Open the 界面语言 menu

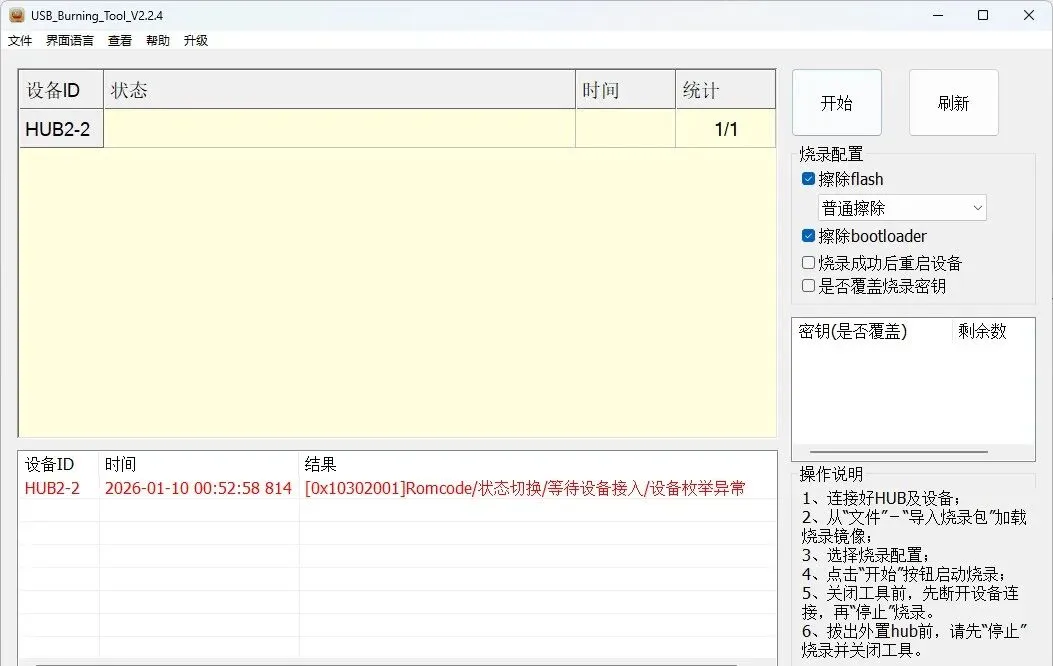coord(70,40)
